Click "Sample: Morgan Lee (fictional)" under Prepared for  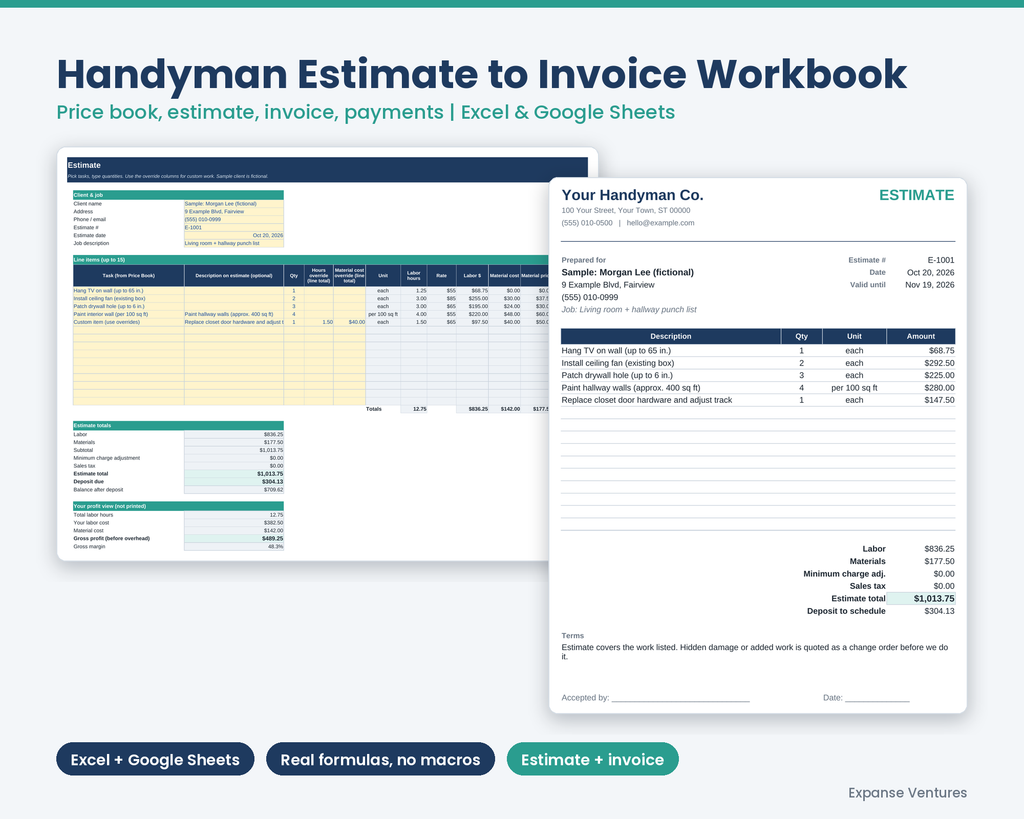[x=628, y=272]
